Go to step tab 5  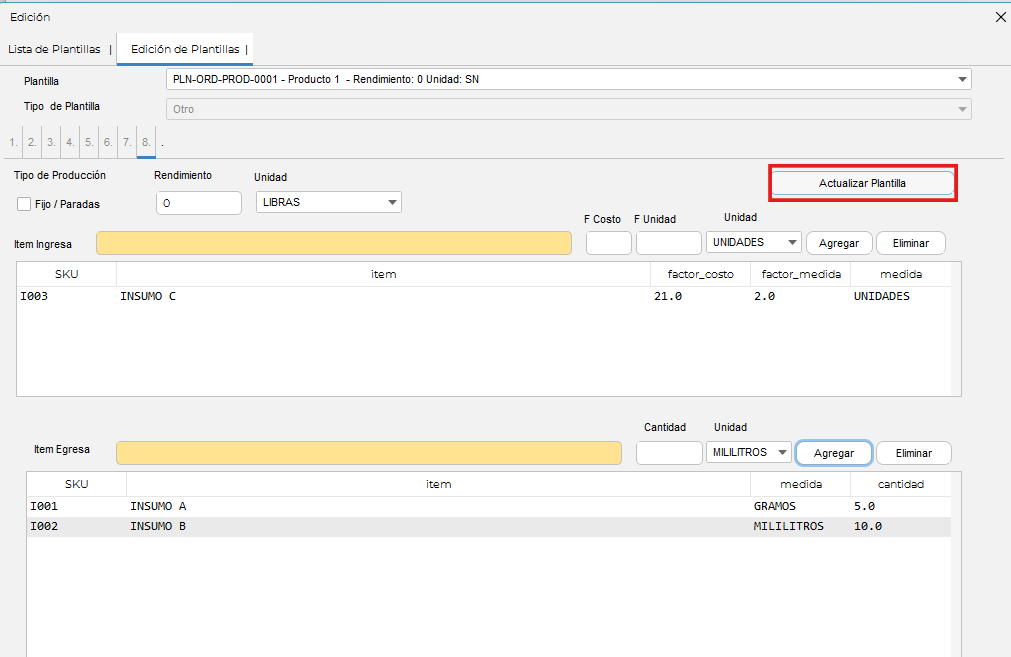[x=89, y=143]
